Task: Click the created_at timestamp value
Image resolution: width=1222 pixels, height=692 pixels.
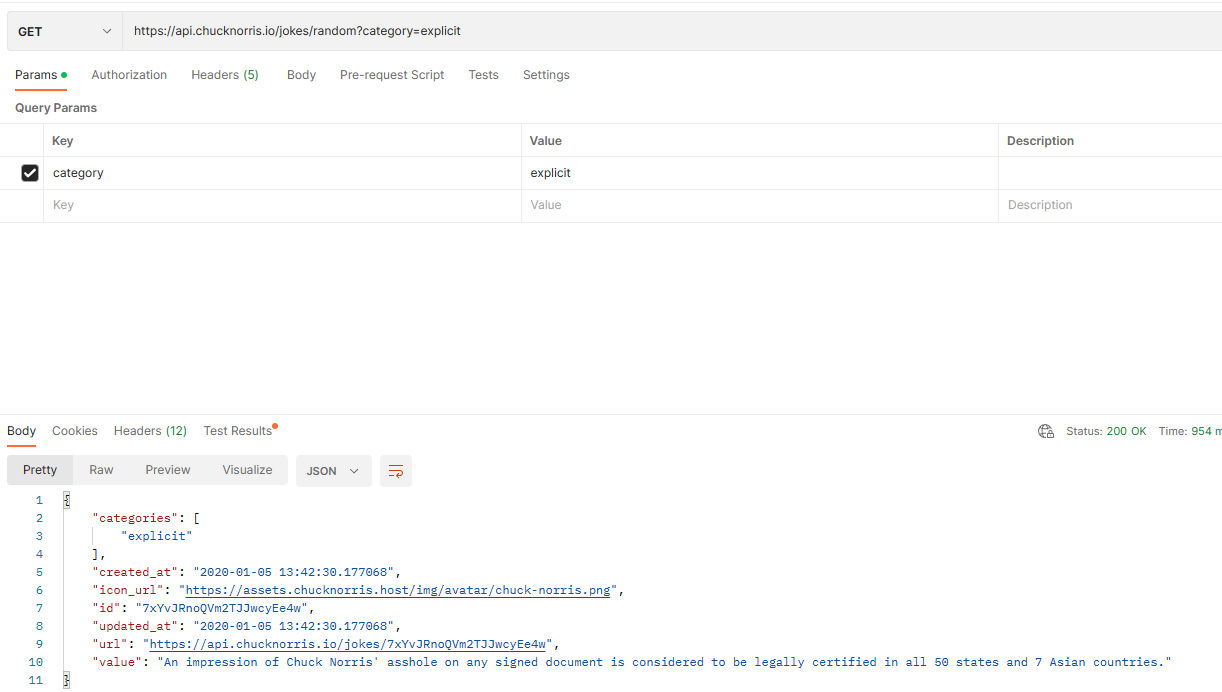Action: (296, 572)
